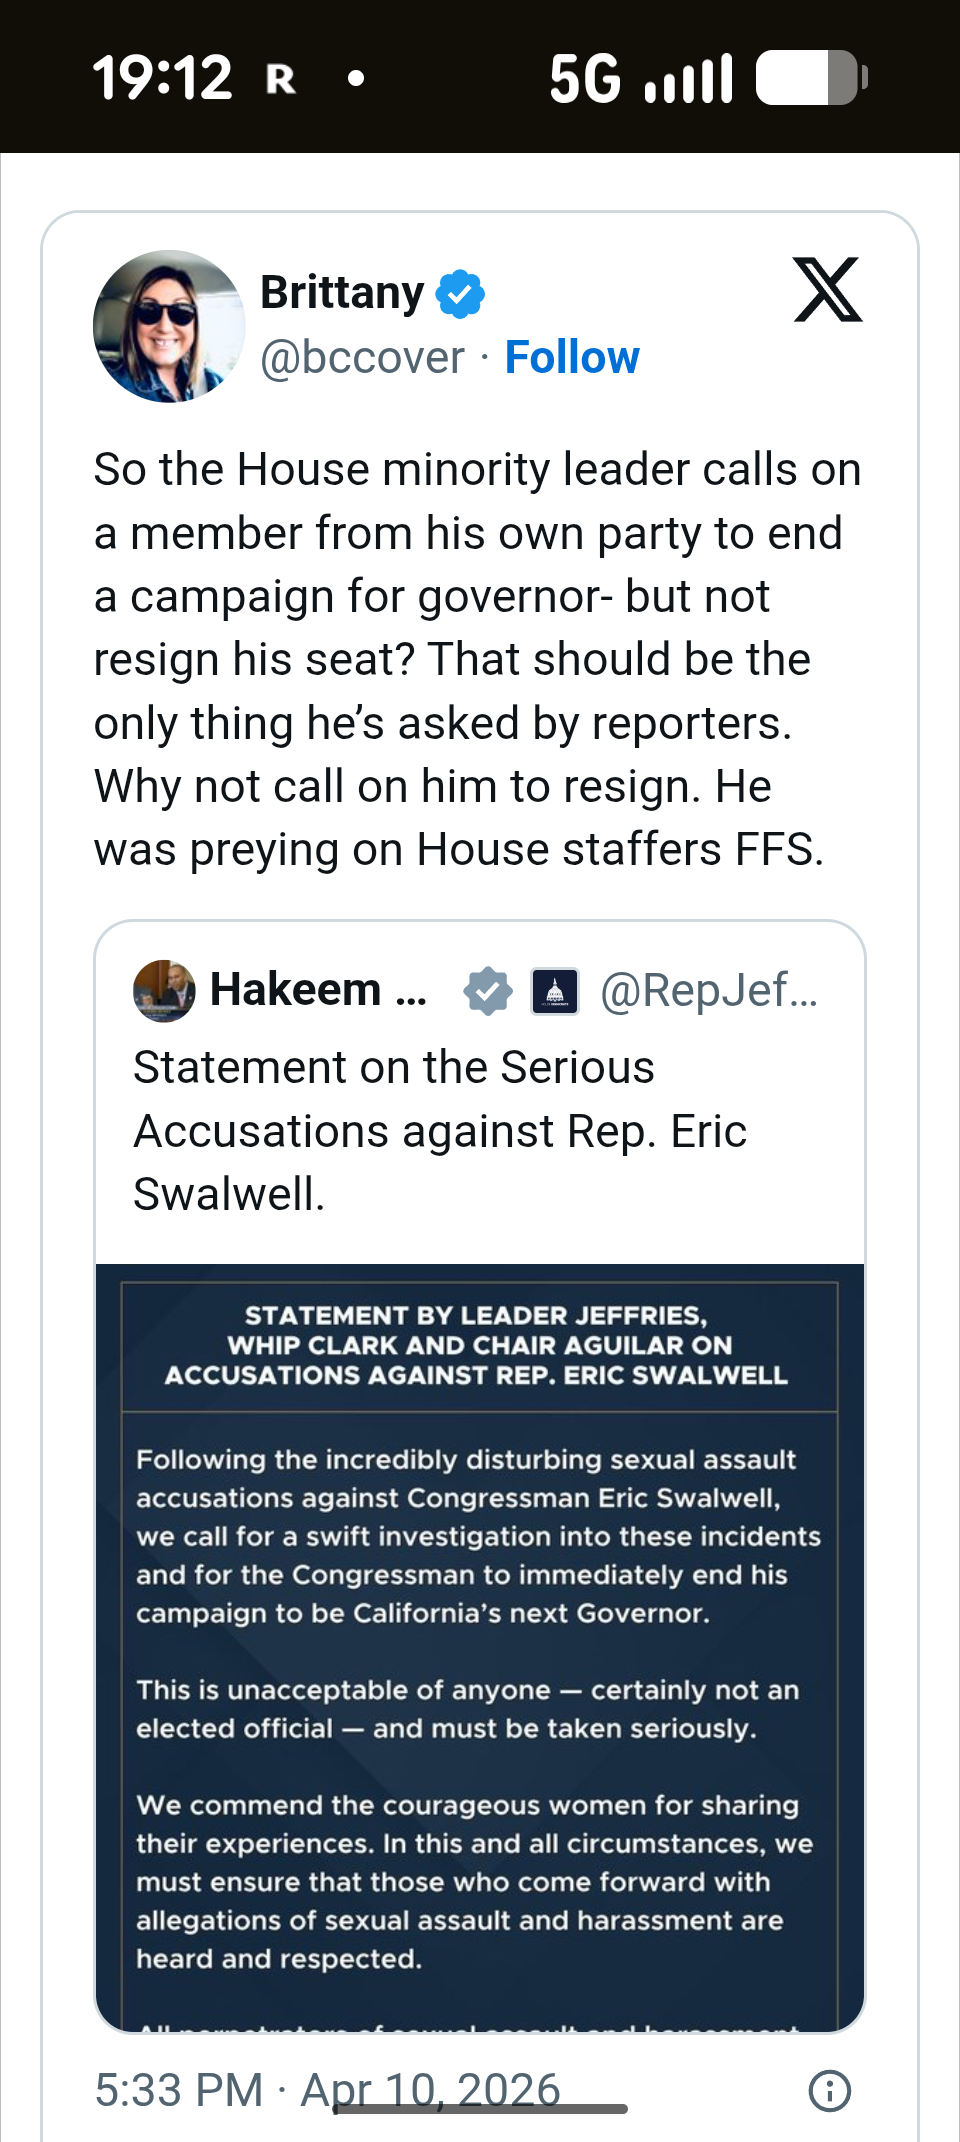960x2142 pixels.
Task: Click Brittany's blue verified badge
Action: coord(460,294)
